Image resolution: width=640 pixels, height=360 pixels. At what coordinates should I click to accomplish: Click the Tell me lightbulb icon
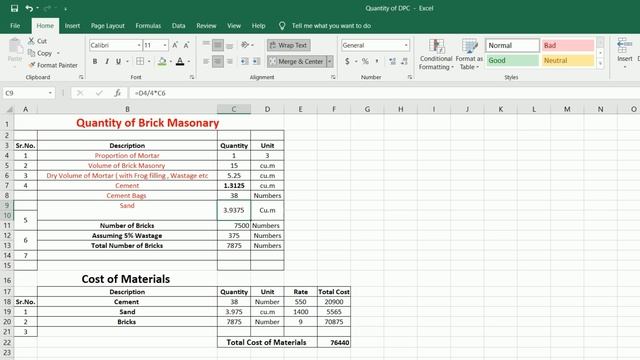coord(282,26)
